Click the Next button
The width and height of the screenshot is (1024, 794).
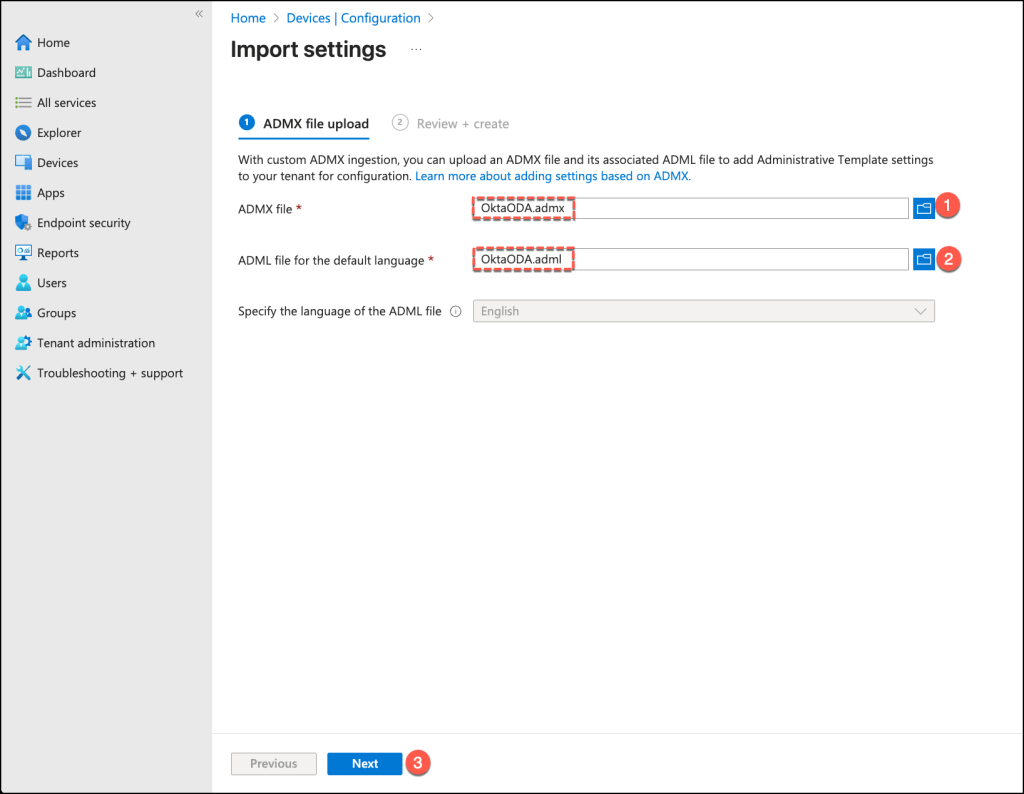tap(364, 764)
